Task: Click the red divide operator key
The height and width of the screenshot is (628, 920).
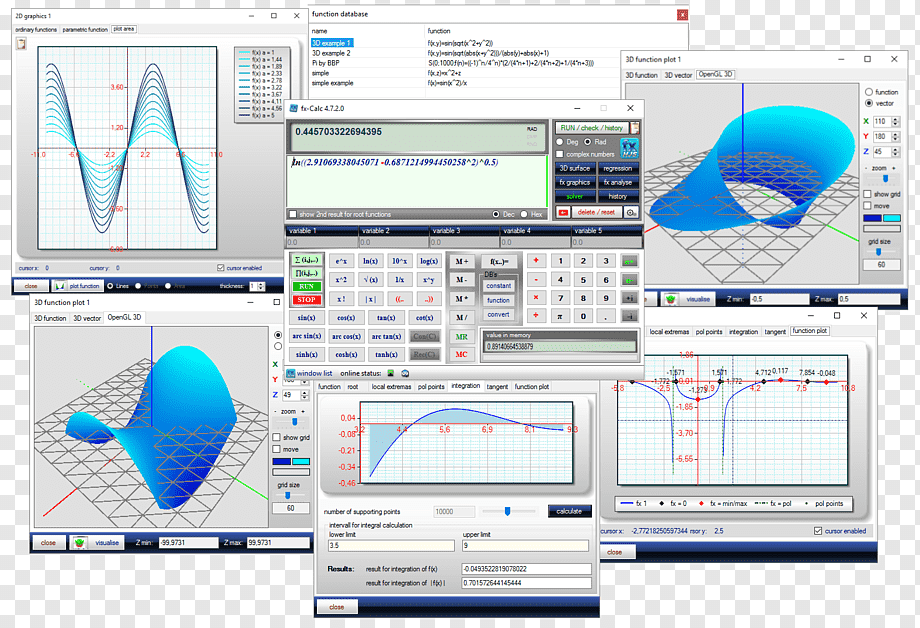Action: click(x=536, y=316)
